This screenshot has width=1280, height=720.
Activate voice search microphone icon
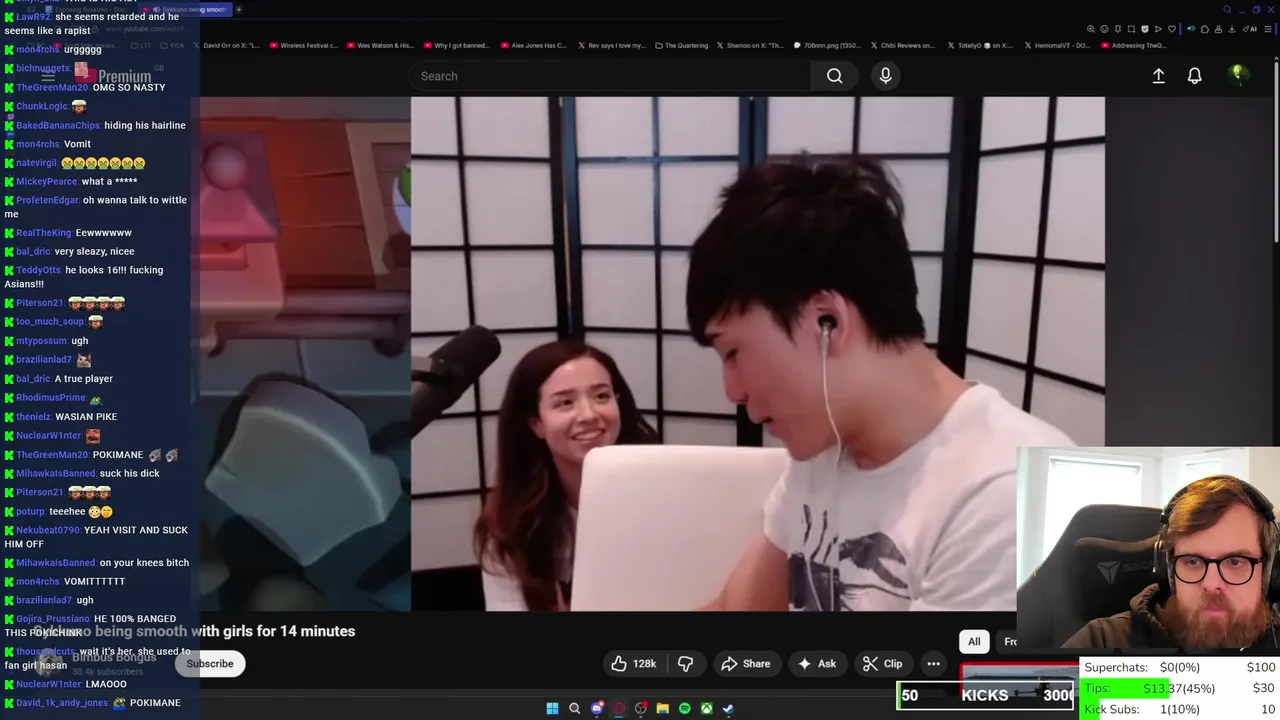(885, 76)
